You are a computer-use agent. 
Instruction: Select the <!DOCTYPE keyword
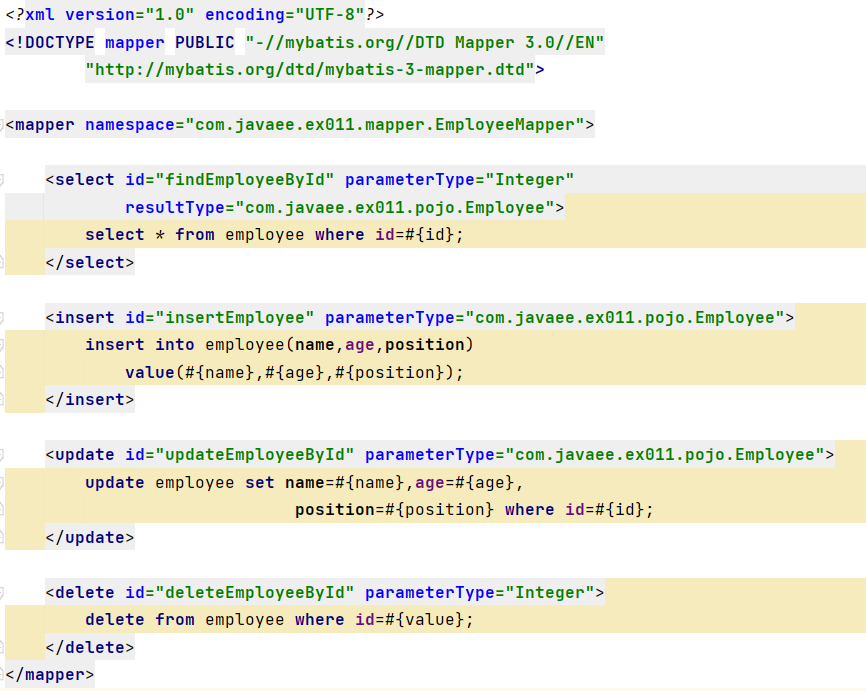[x=50, y=43]
